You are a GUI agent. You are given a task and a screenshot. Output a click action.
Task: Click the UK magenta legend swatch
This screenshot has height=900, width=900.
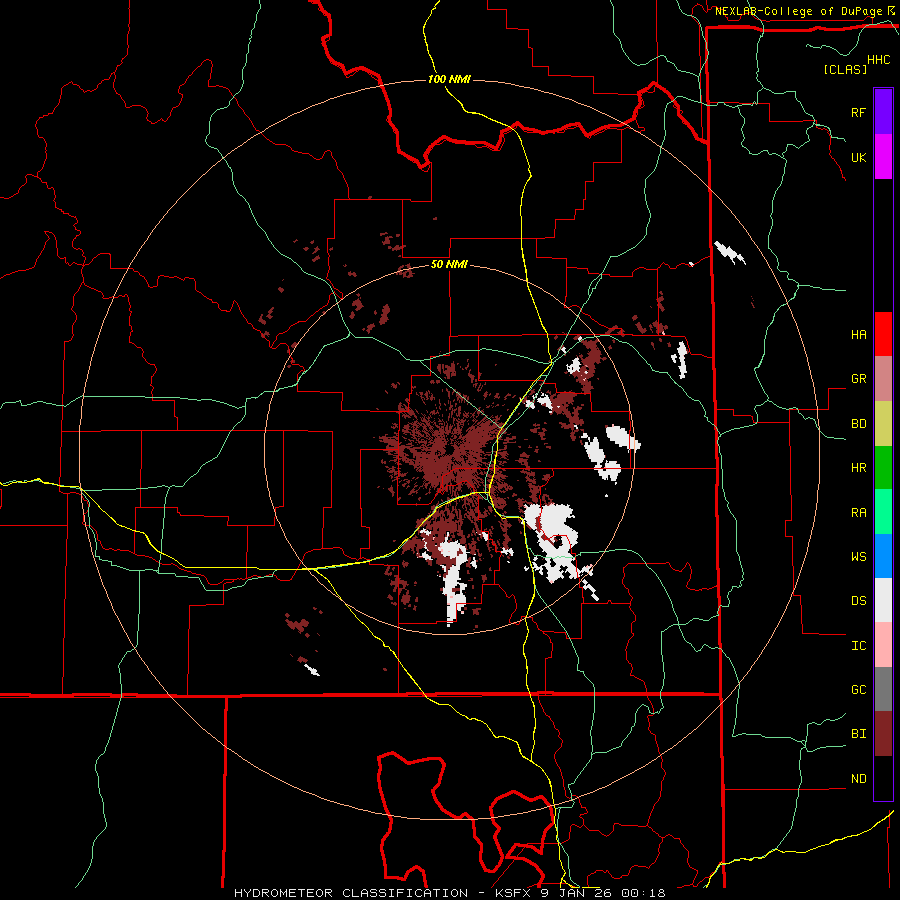[x=883, y=157]
